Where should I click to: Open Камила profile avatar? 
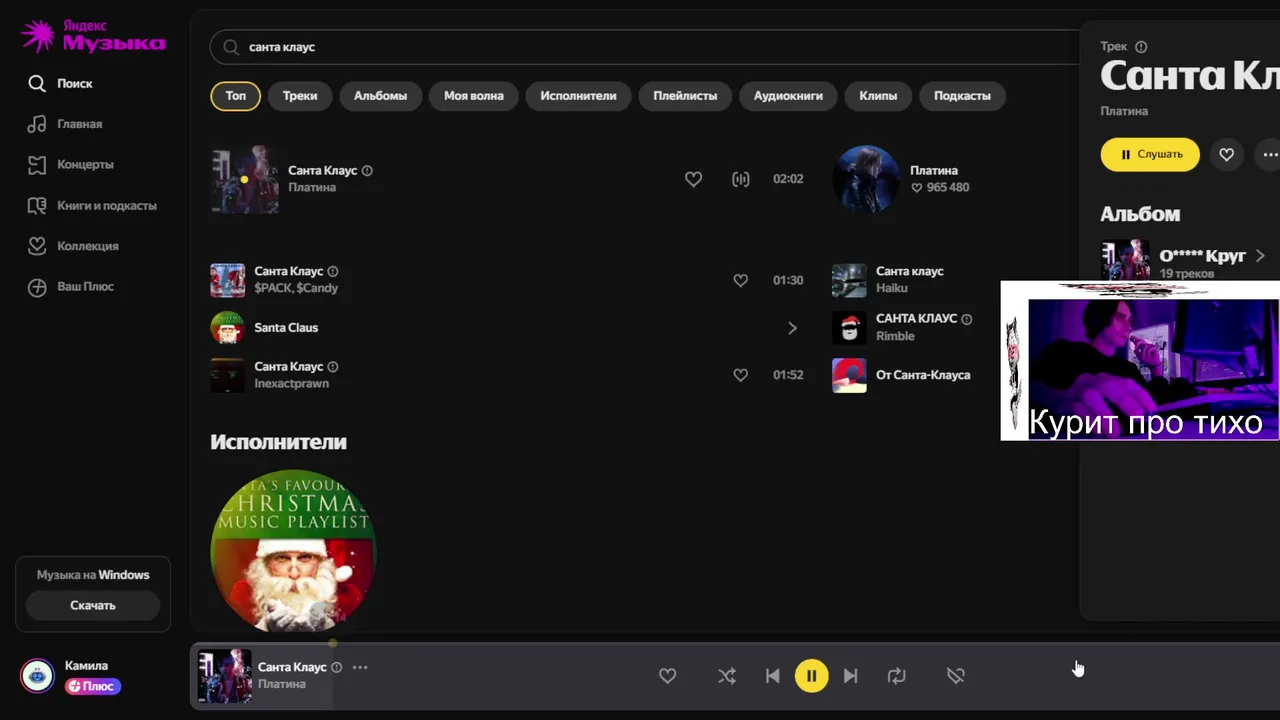(38, 677)
